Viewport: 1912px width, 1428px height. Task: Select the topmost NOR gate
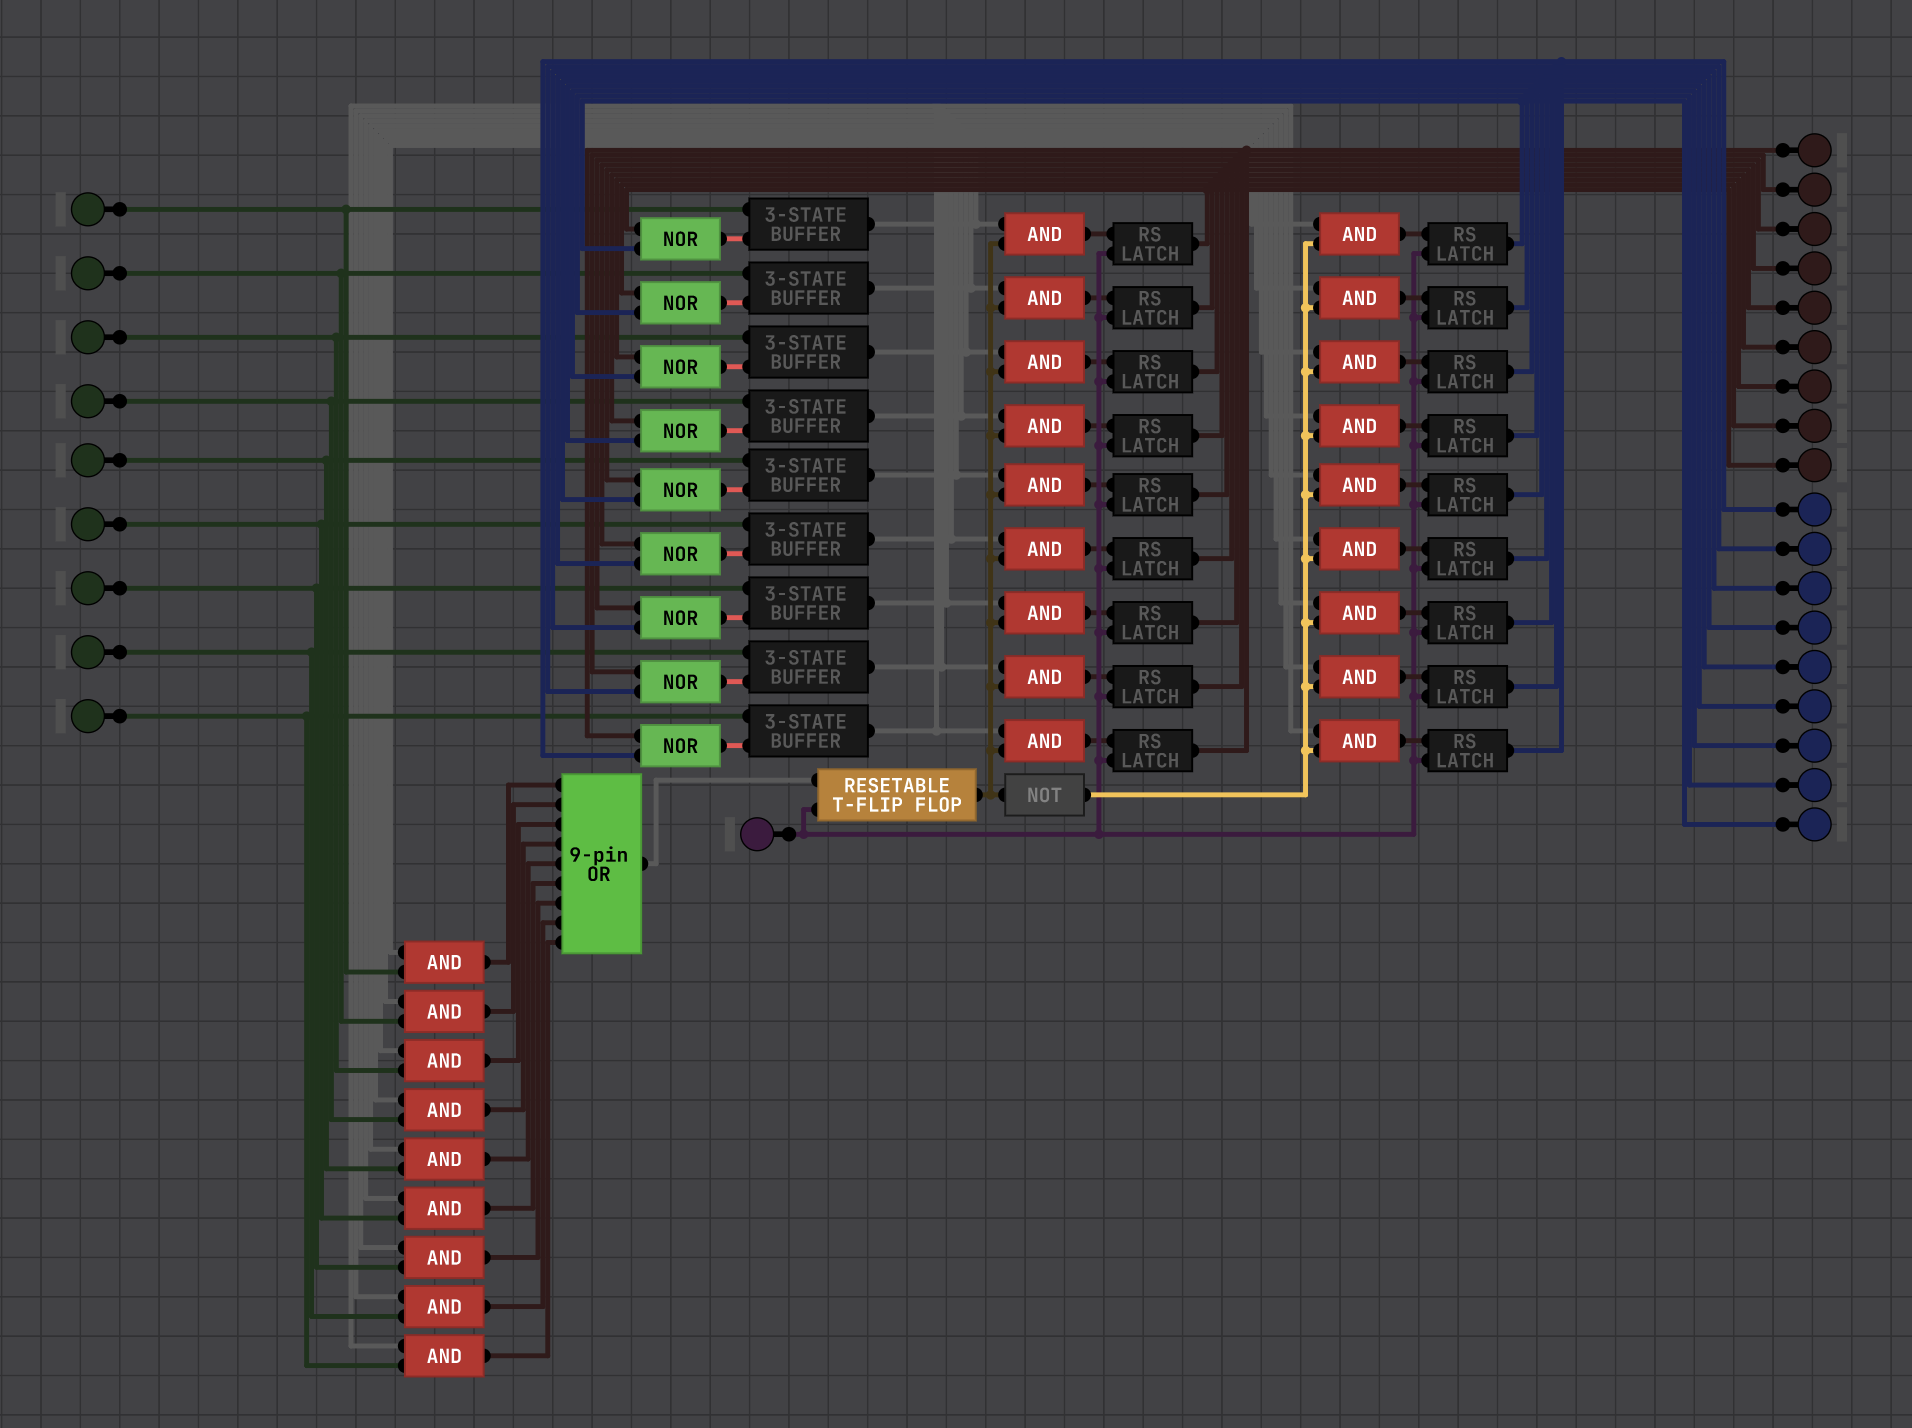680,239
